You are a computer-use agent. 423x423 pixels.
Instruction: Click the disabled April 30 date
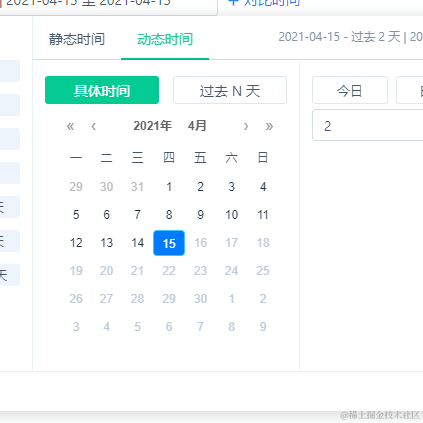pos(200,299)
